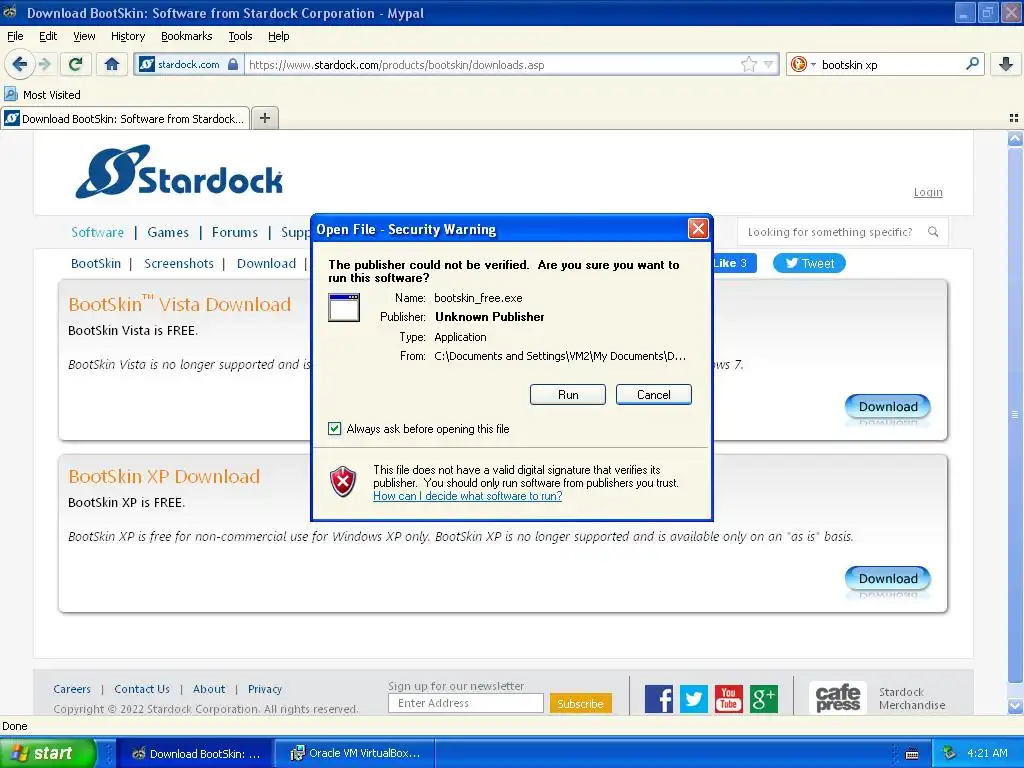Open the URL history dropdown arrow
This screenshot has width=1024, height=768.
click(769, 64)
